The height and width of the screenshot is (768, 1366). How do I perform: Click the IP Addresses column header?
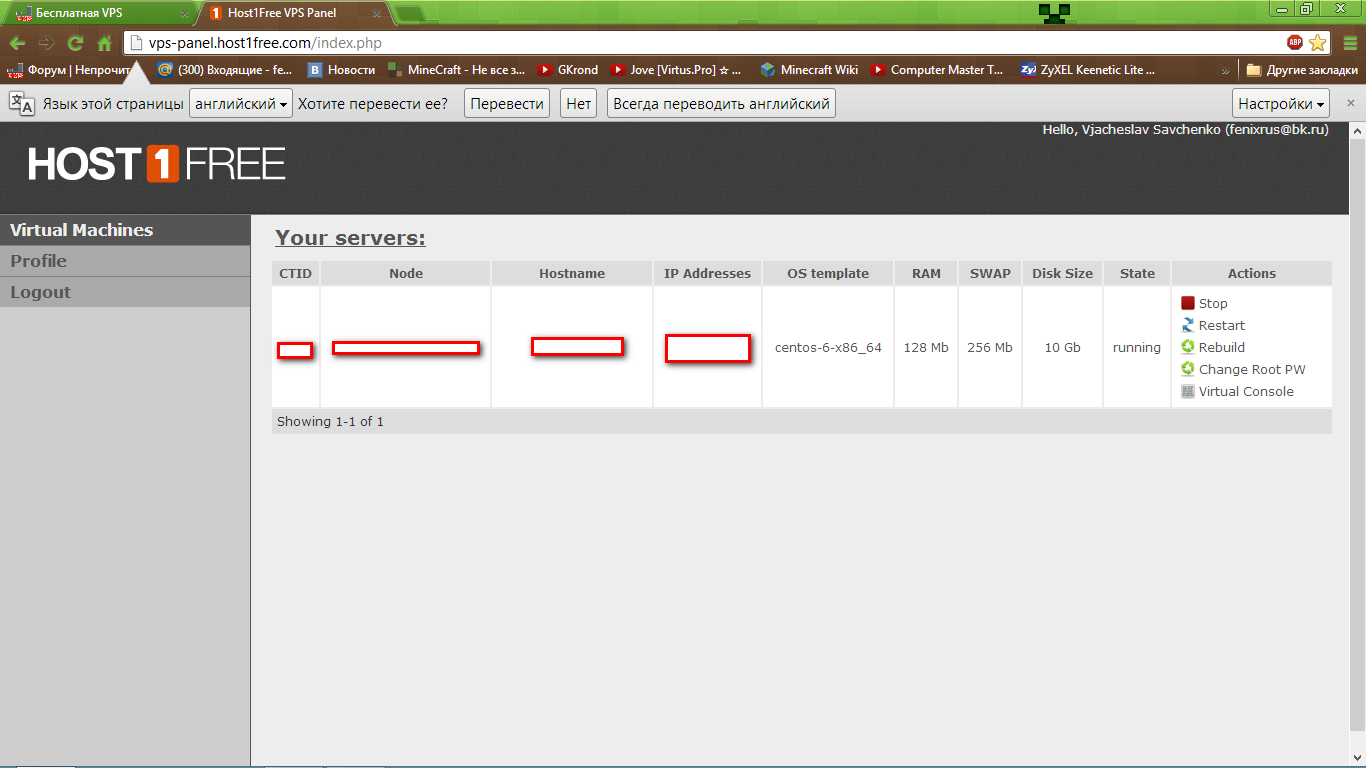point(707,273)
